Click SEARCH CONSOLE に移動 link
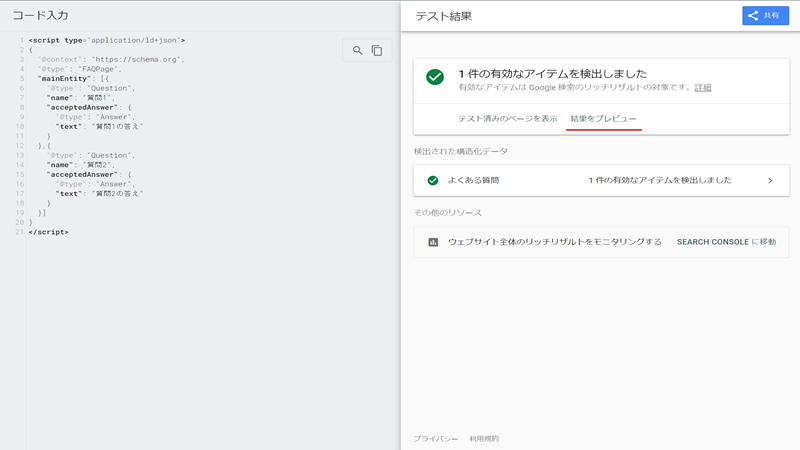800x450 pixels. [727, 242]
